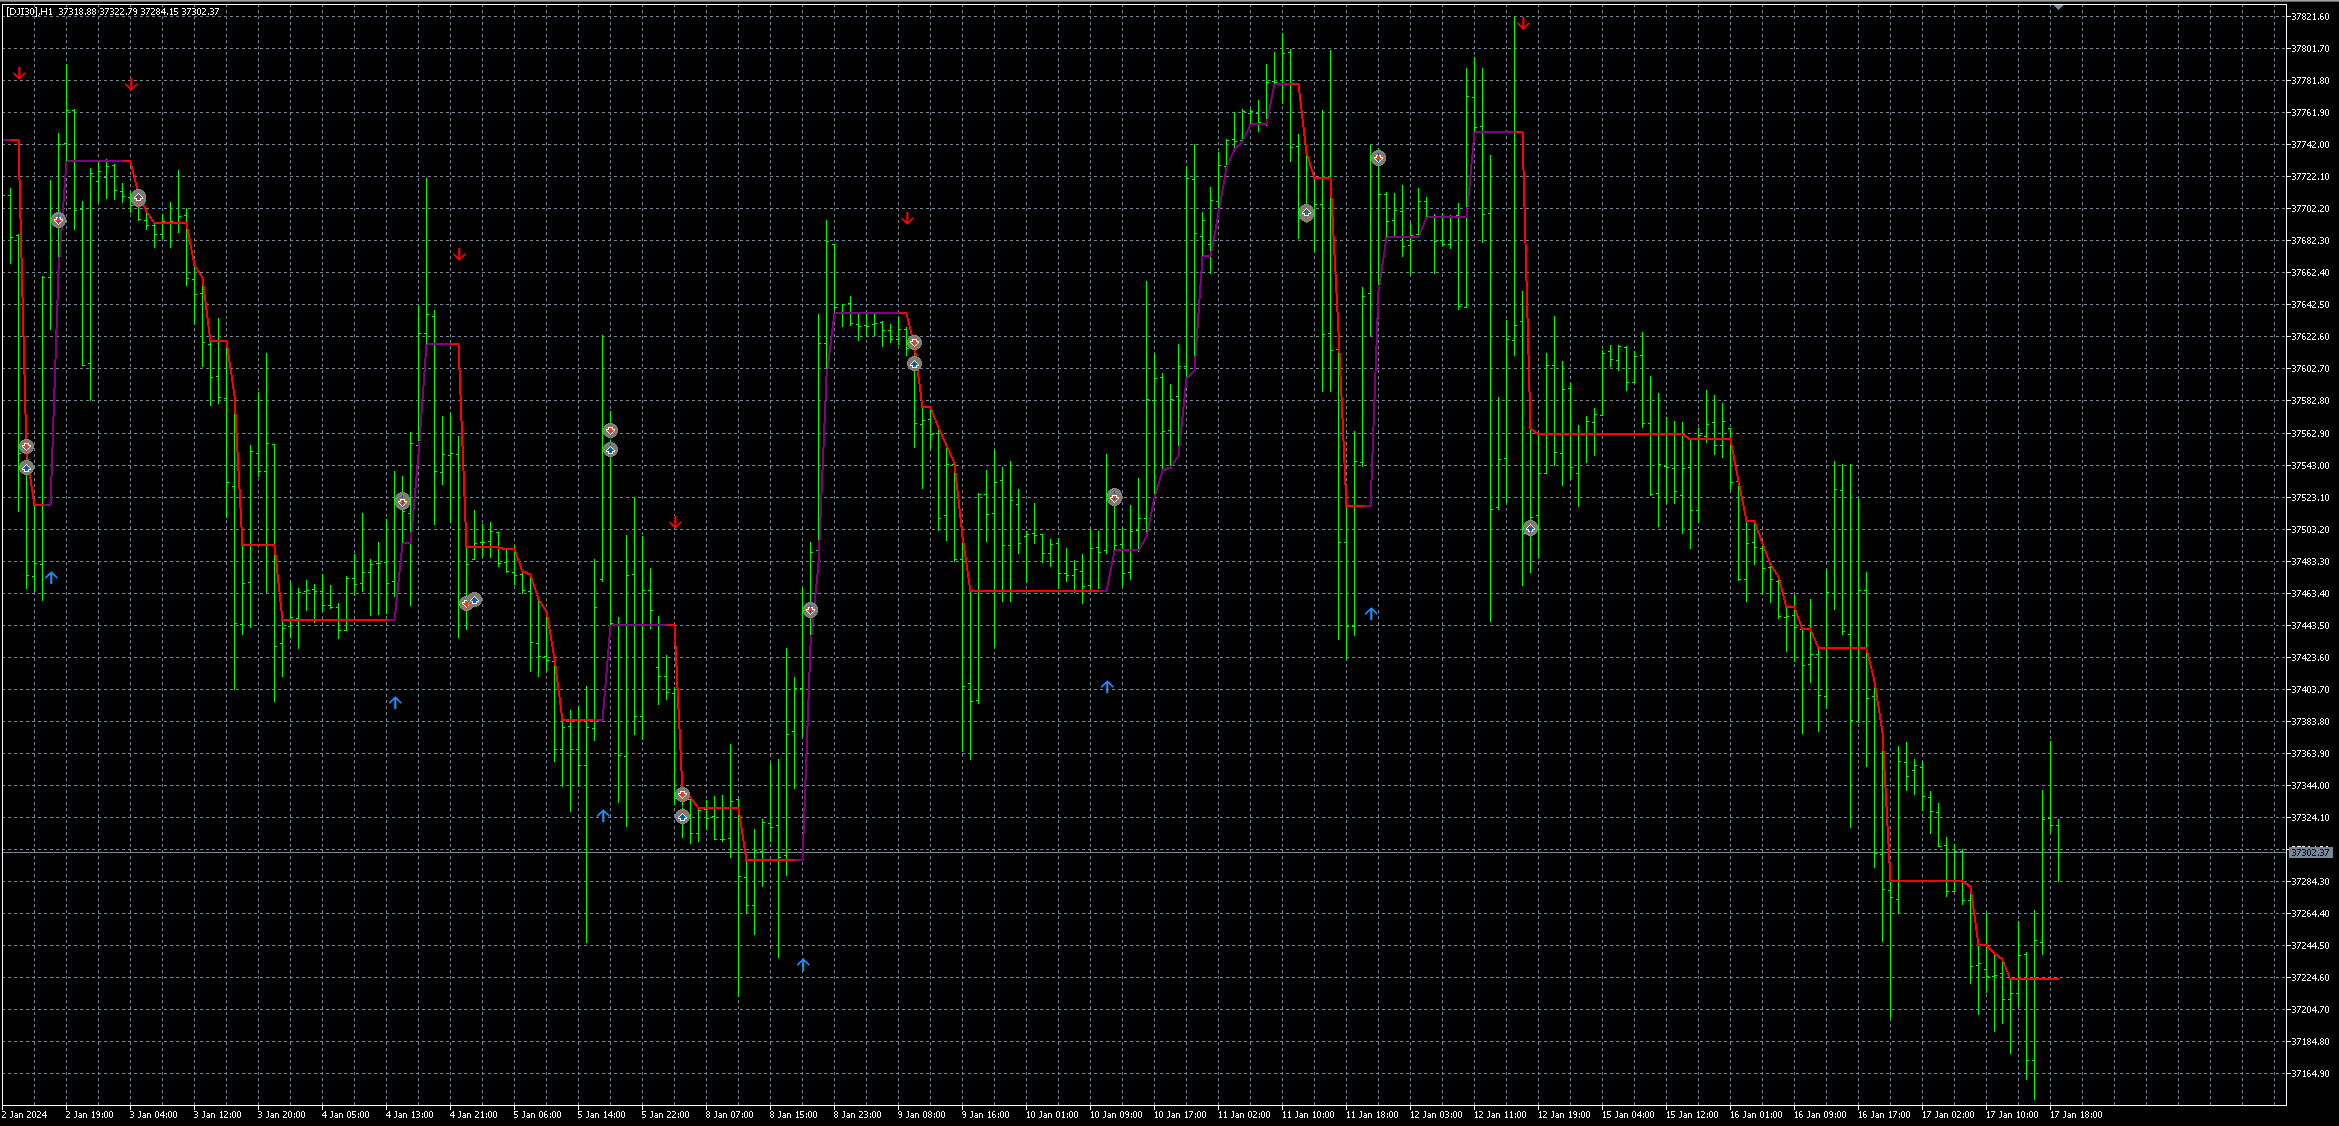Select the blue trade marker at 37324 above 5 Jan 22:00
The width and height of the screenshot is (2339, 1126).
pos(682,817)
